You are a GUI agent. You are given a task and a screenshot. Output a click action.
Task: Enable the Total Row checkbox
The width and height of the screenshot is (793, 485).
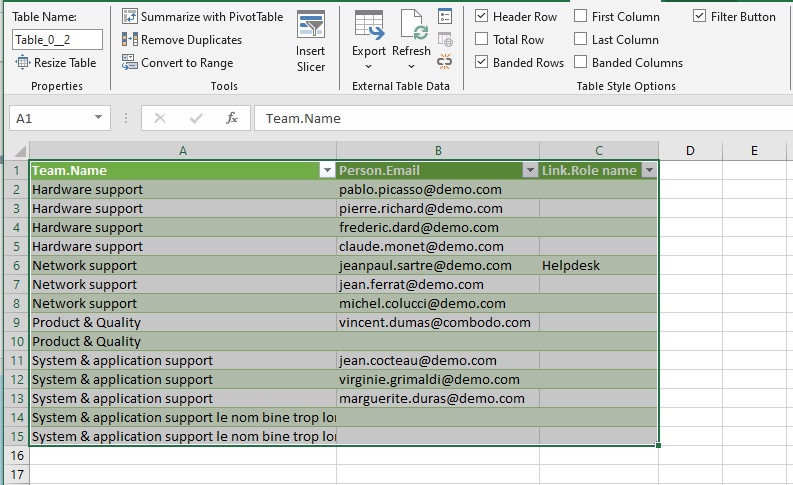tap(482, 40)
